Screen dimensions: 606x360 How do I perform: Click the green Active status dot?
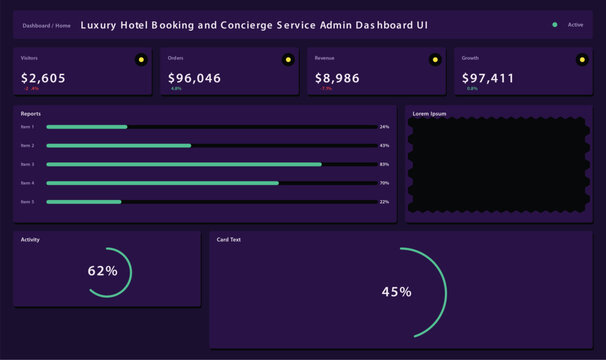point(555,25)
